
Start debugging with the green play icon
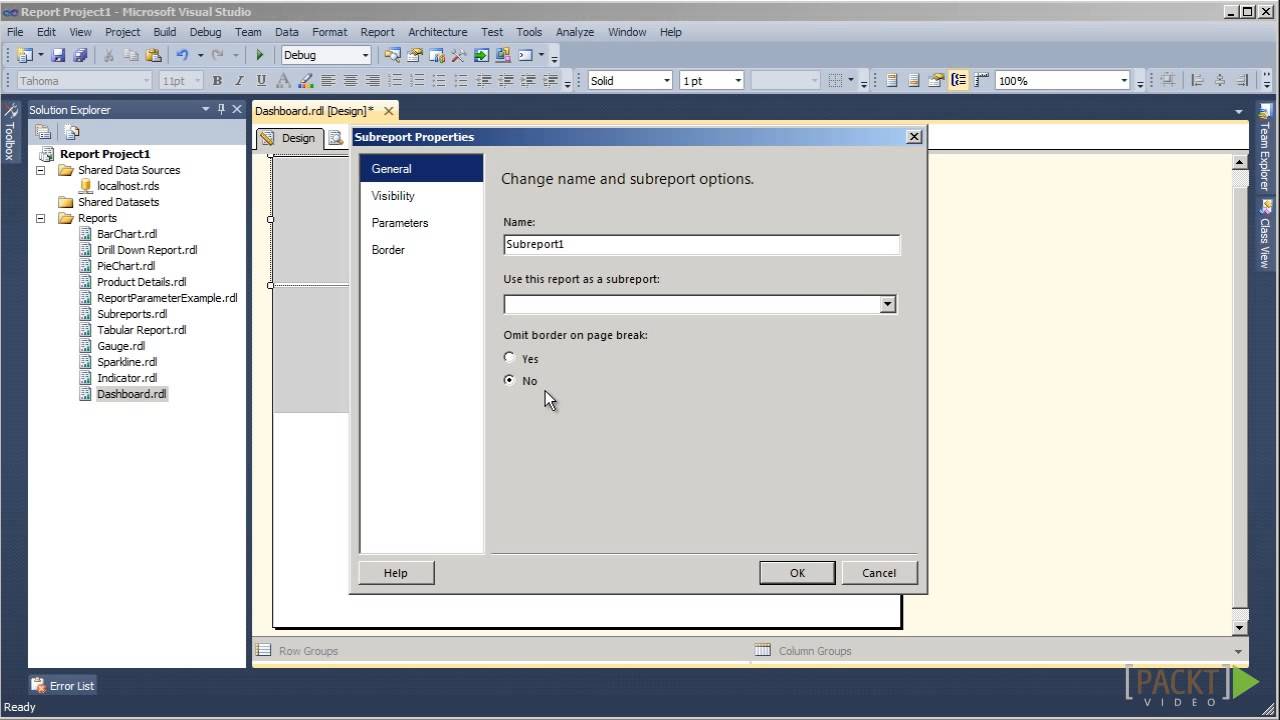(x=260, y=56)
